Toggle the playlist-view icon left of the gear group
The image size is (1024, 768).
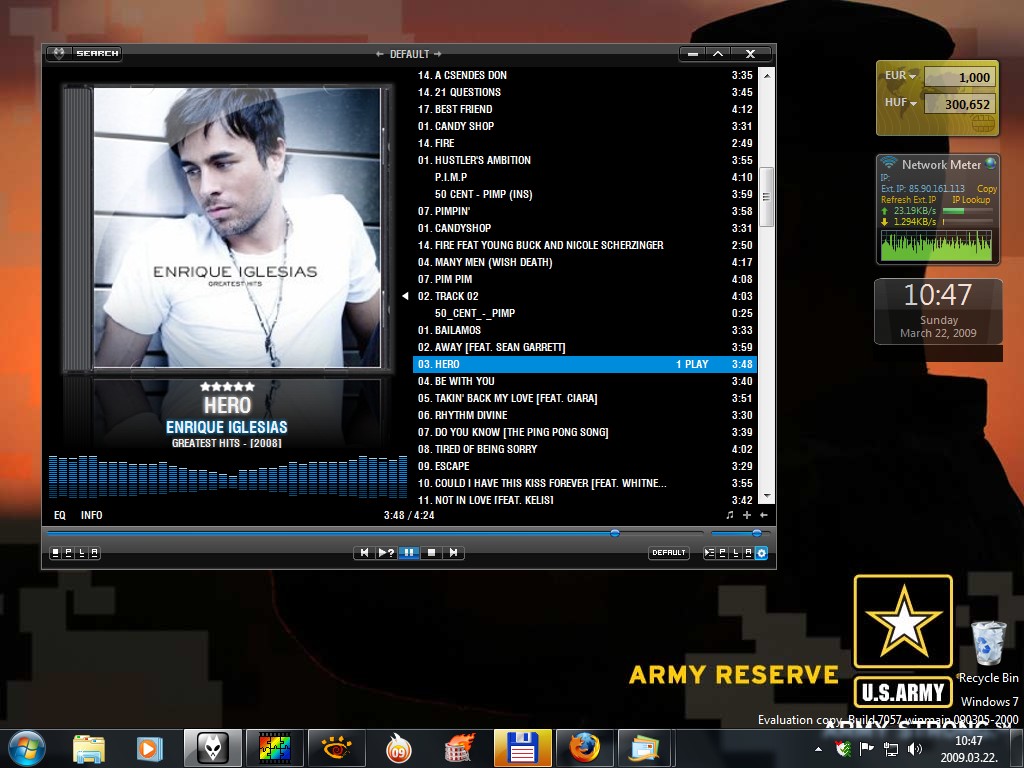pos(709,553)
